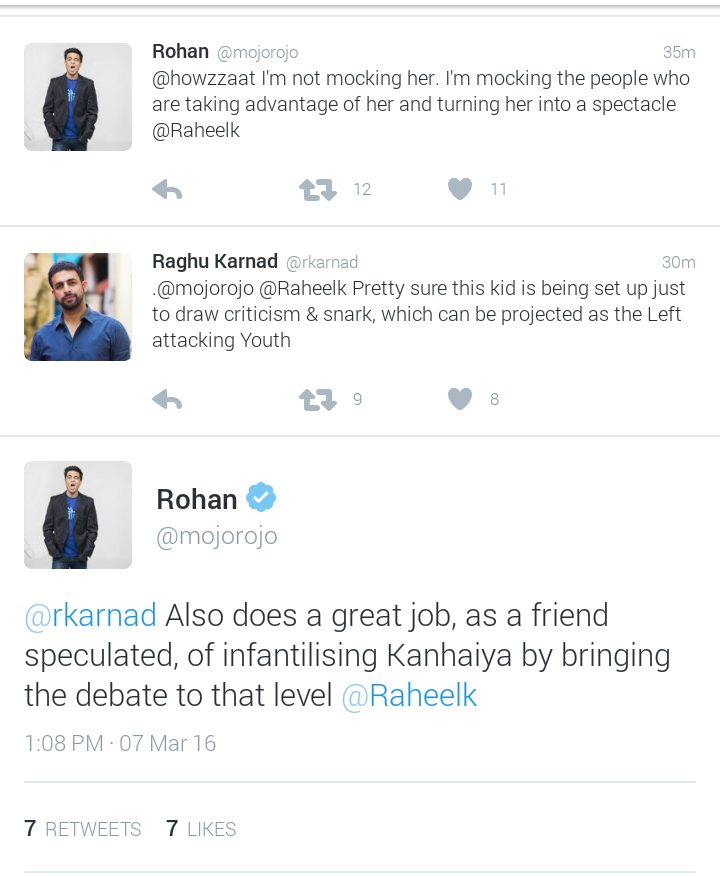Click the Rohan name in main tweet

197,498
